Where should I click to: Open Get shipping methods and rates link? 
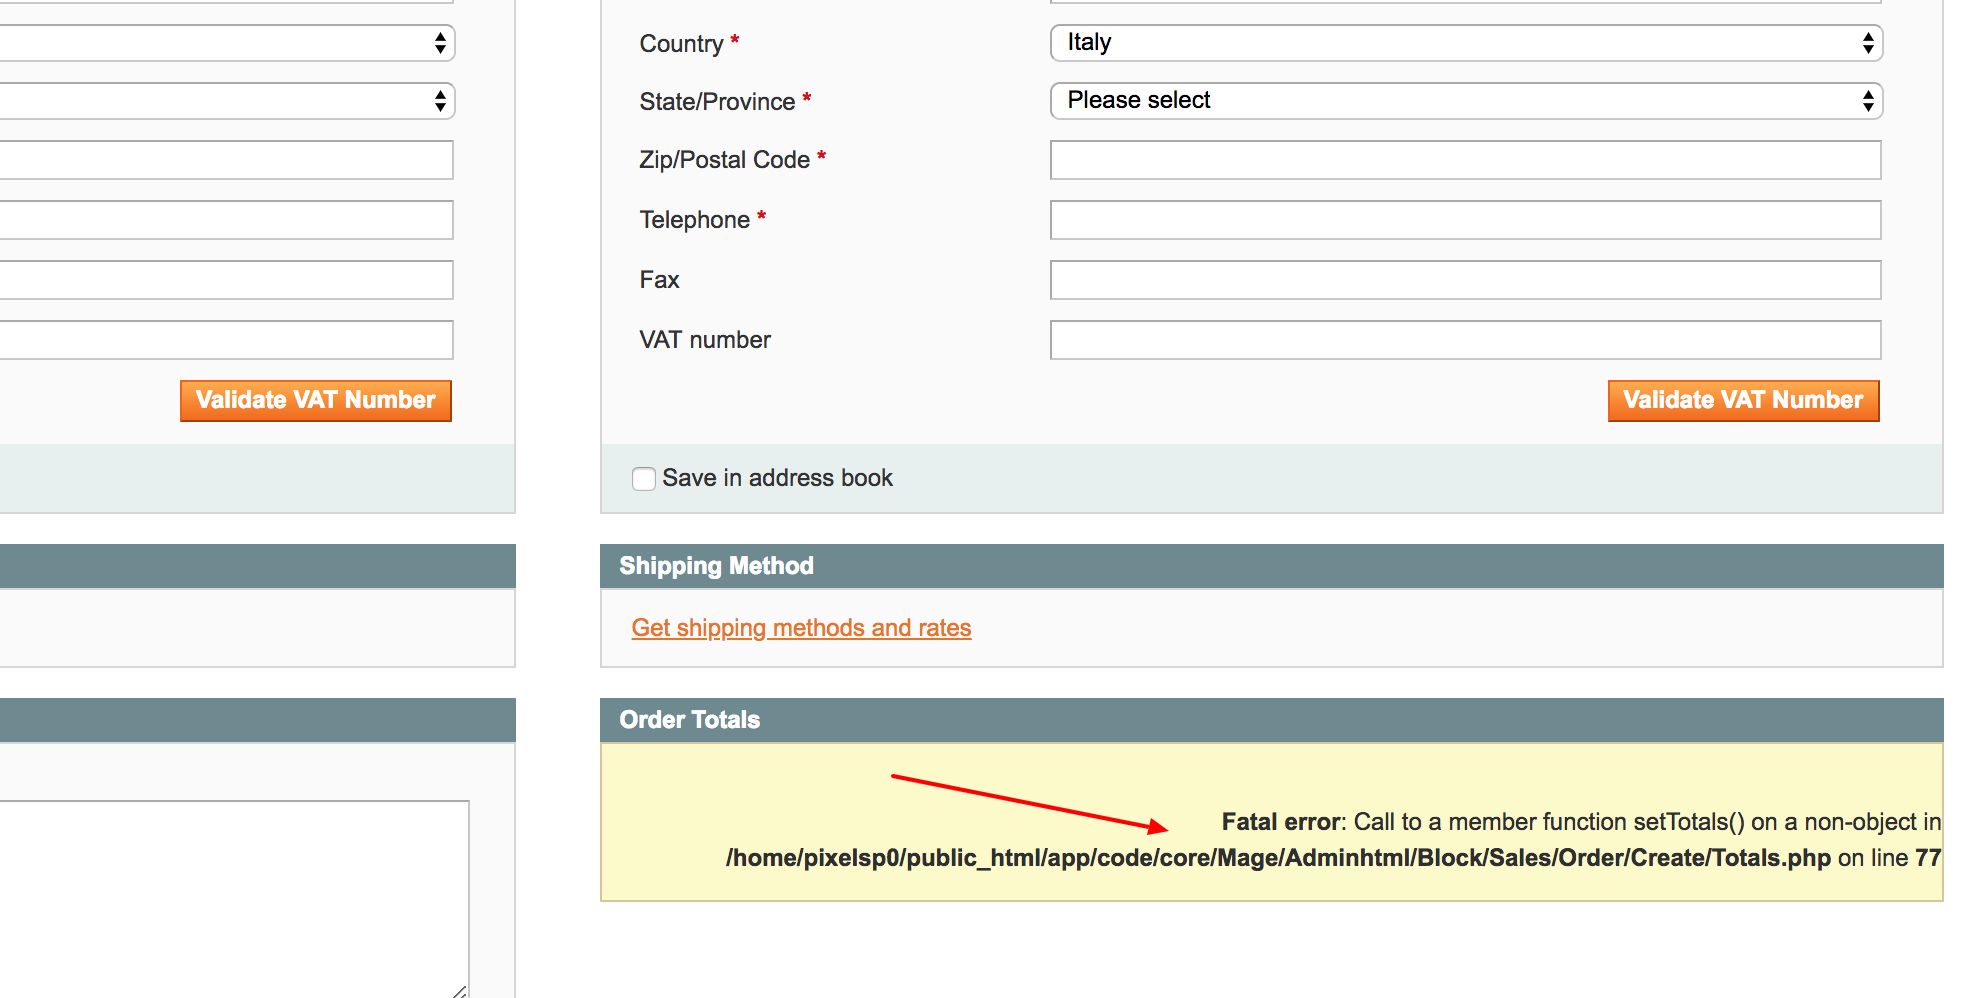pos(800,628)
